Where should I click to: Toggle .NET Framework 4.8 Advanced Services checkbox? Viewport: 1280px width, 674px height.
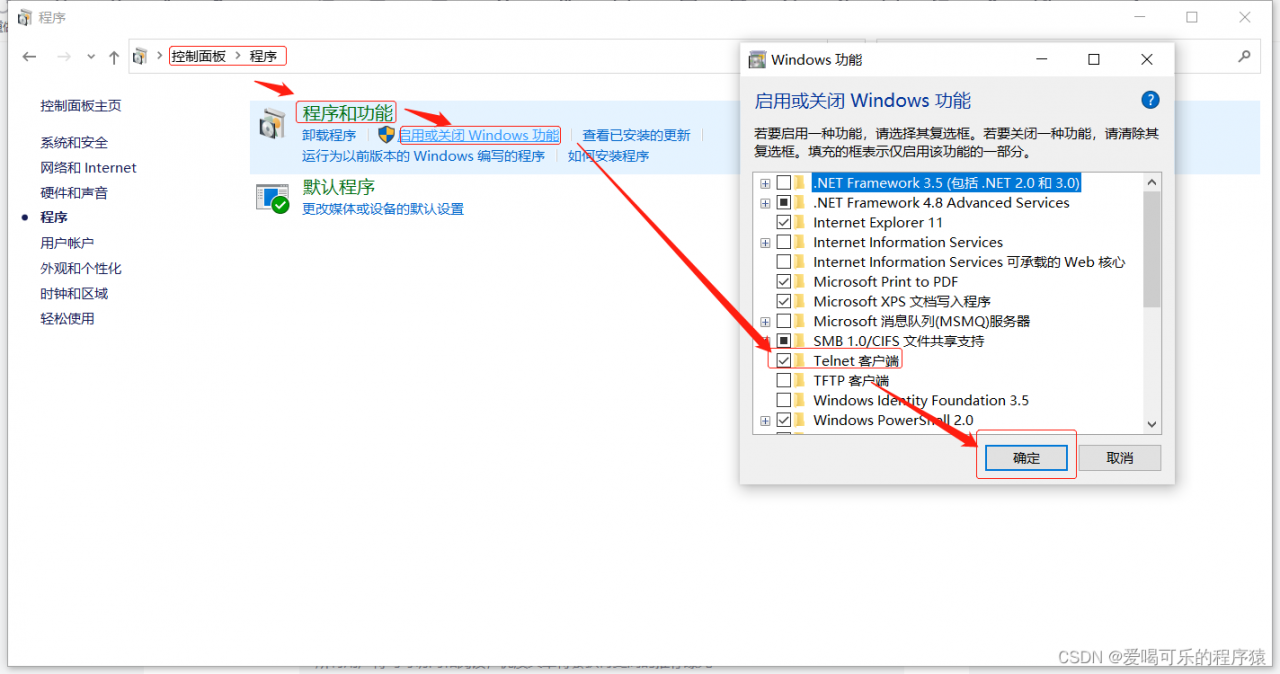(x=784, y=203)
